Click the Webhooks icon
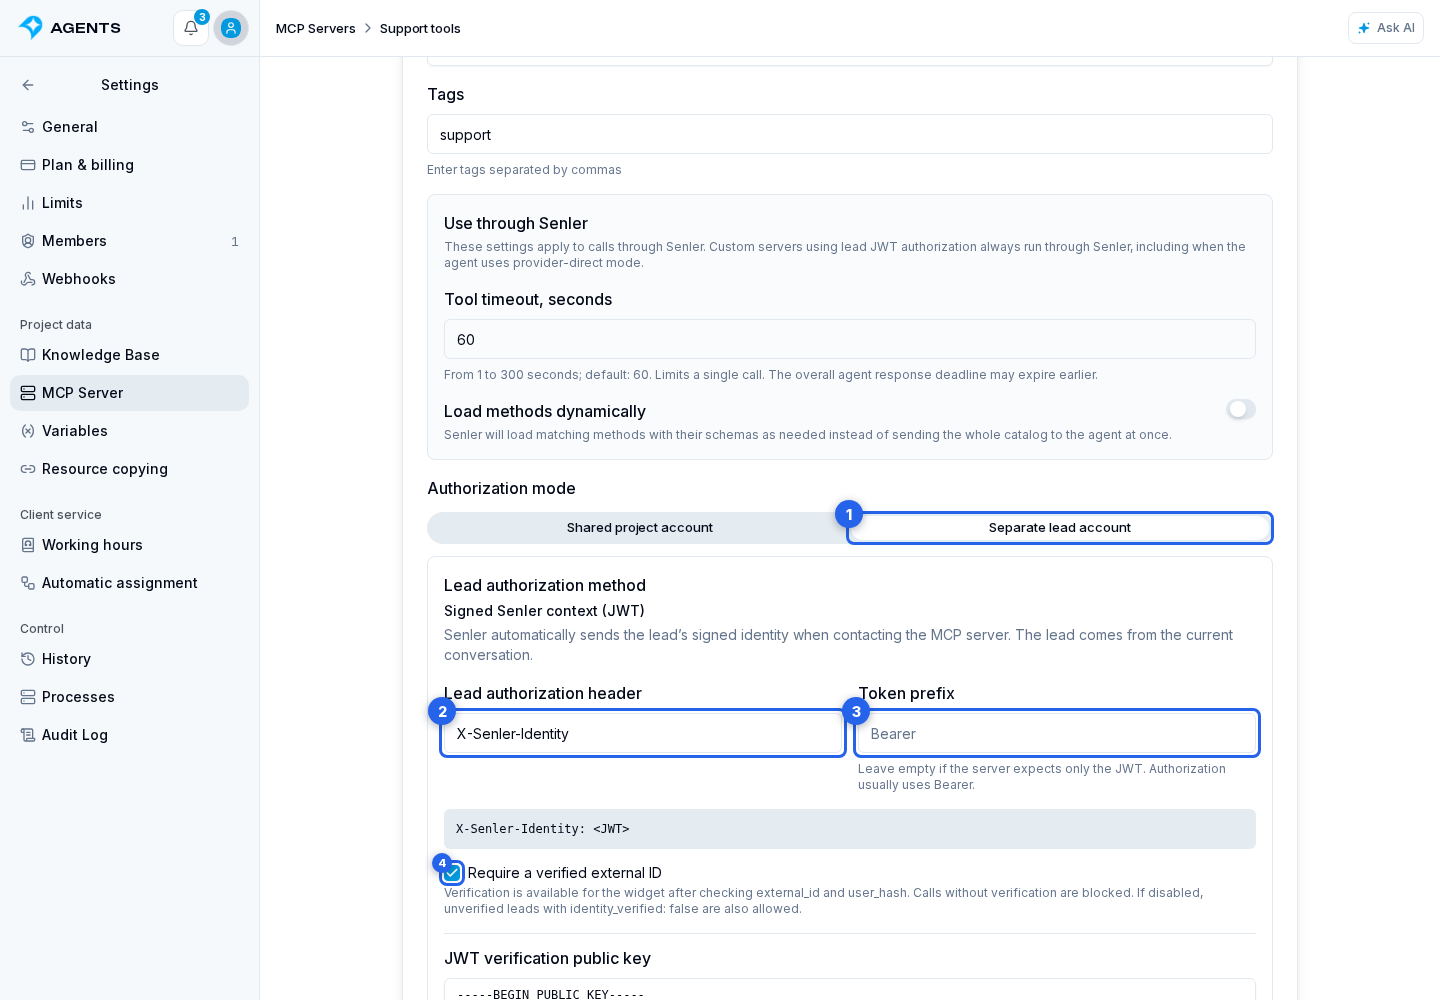Viewport: 1440px width, 1000px height. click(x=28, y=279)
